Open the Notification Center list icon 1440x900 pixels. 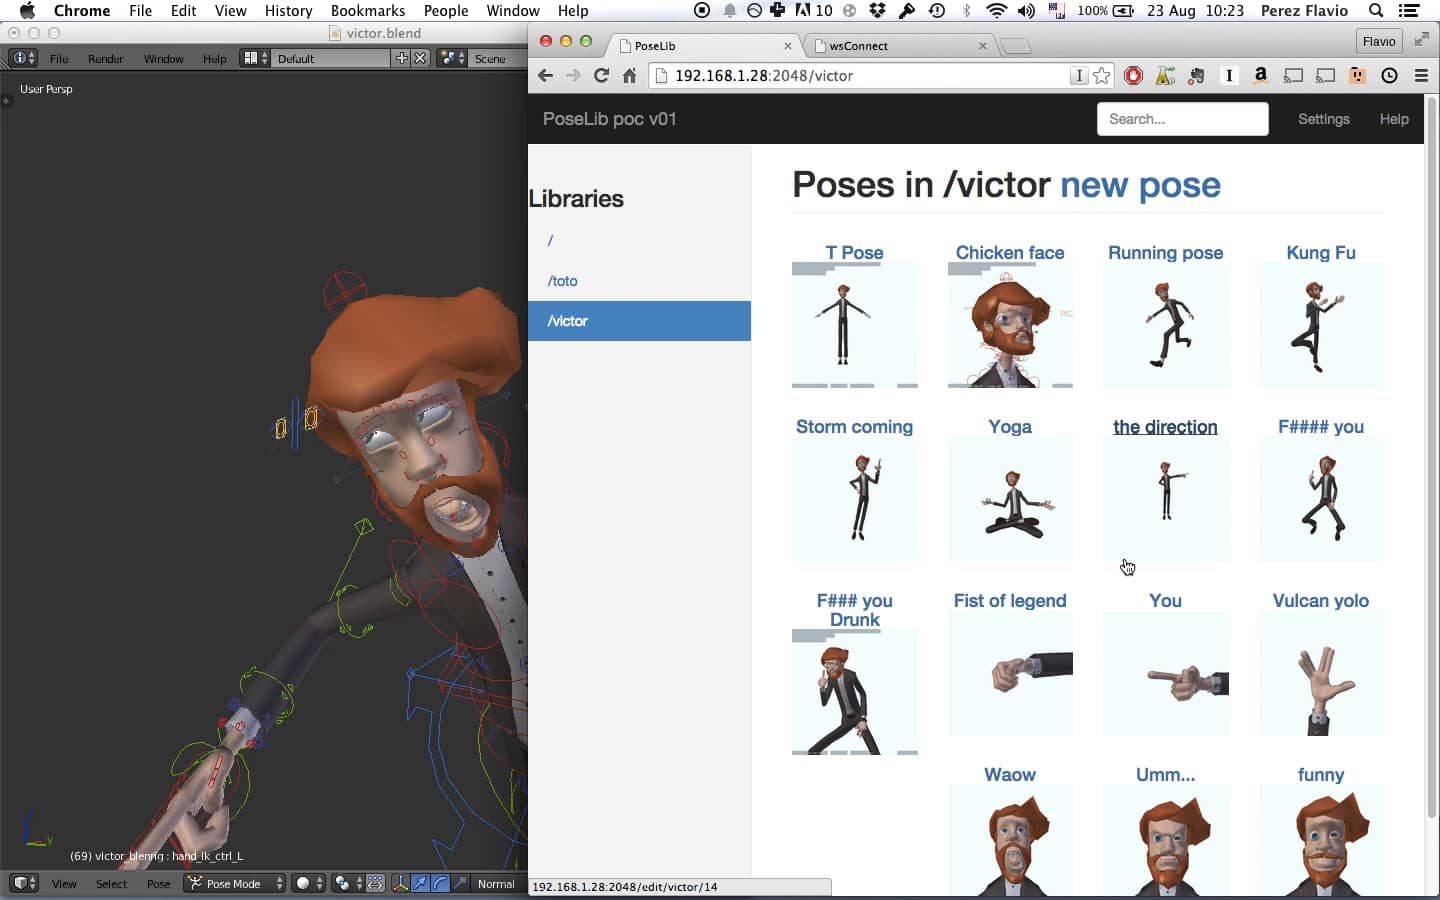pyautogui.click(x=1409, y=10)
